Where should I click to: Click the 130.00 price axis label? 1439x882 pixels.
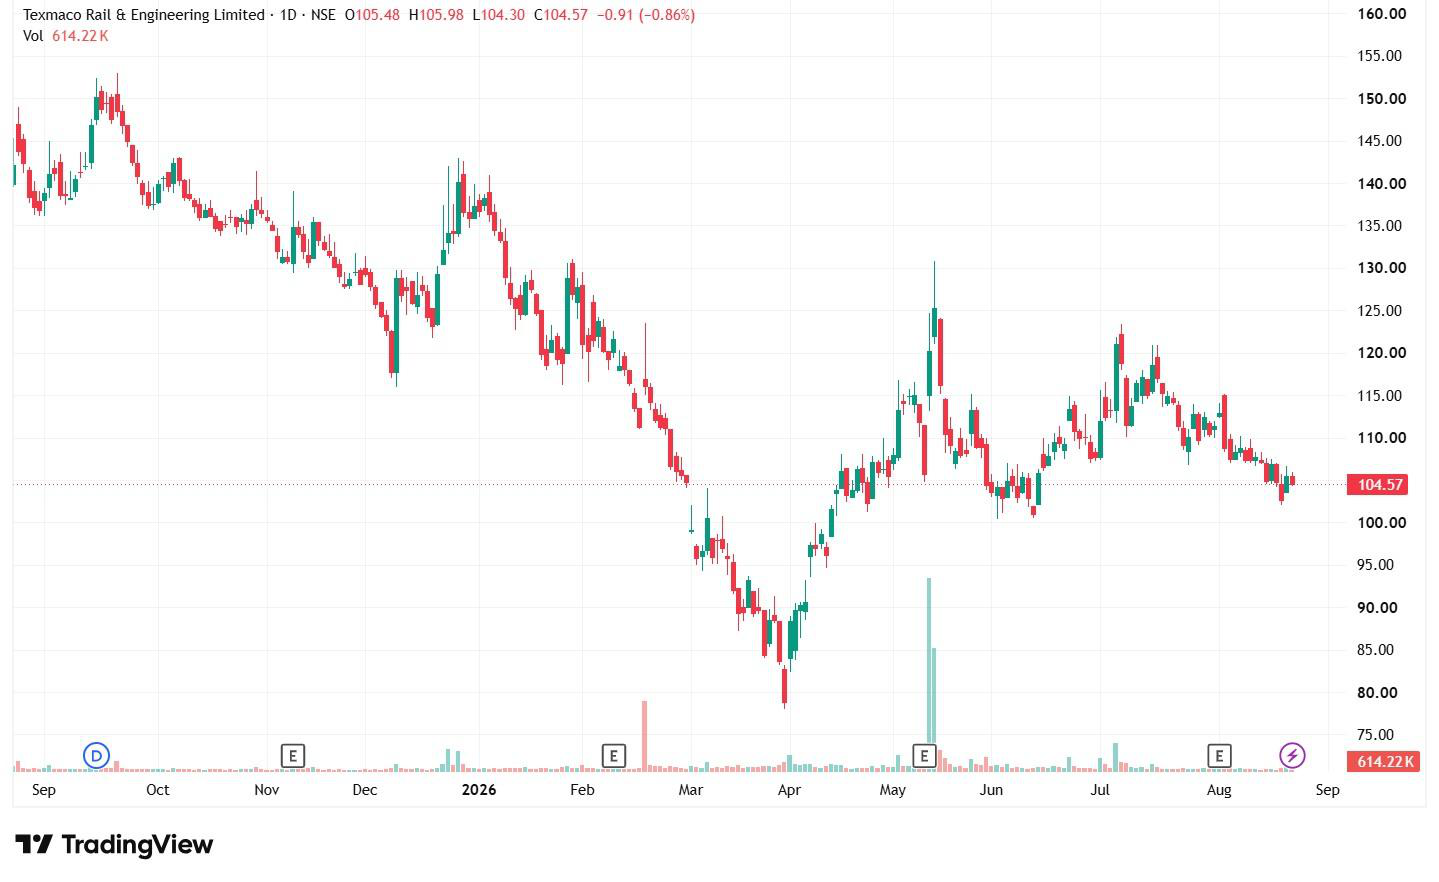1381,268
